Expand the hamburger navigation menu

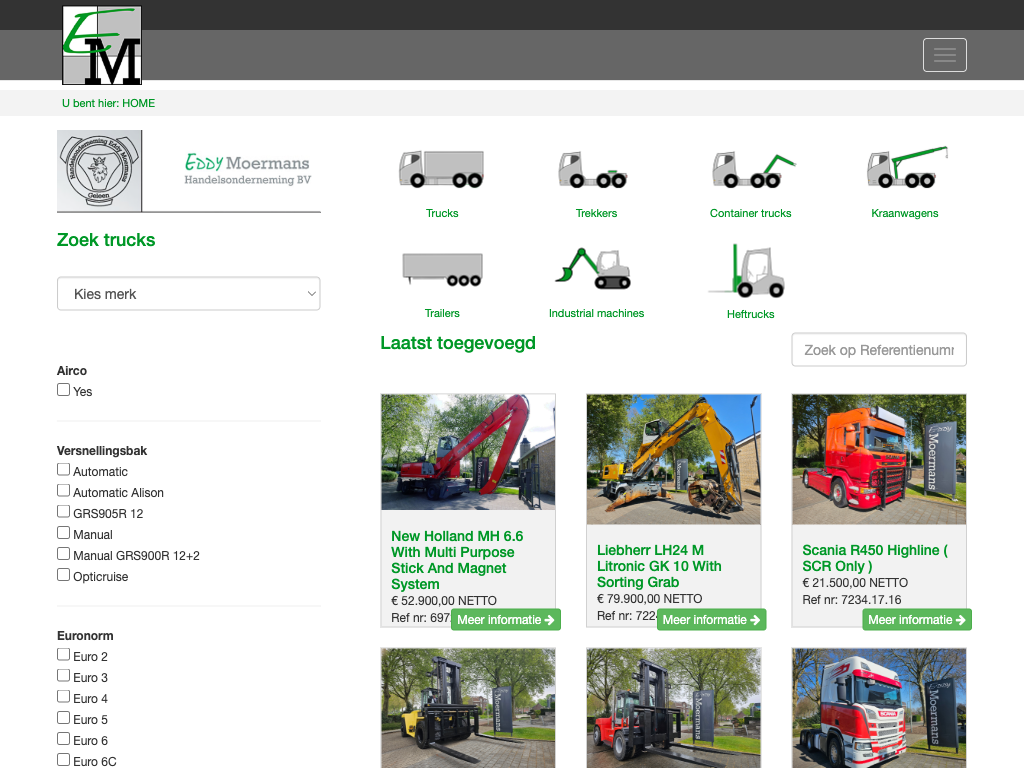click(944, 55)
